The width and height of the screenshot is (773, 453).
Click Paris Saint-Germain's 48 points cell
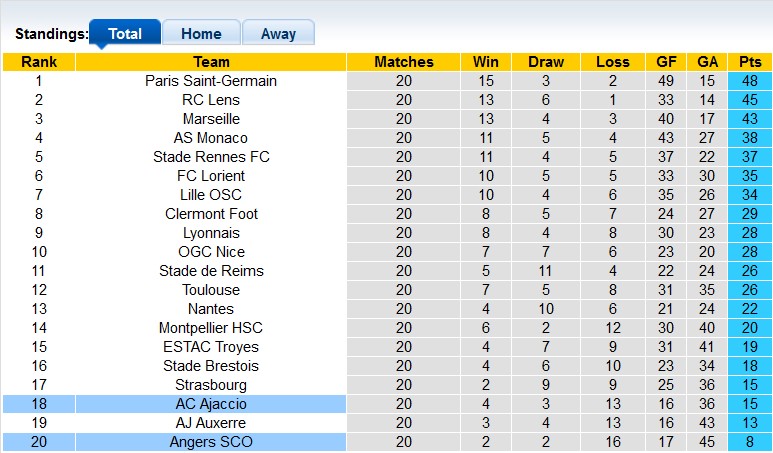click(750, 81)
